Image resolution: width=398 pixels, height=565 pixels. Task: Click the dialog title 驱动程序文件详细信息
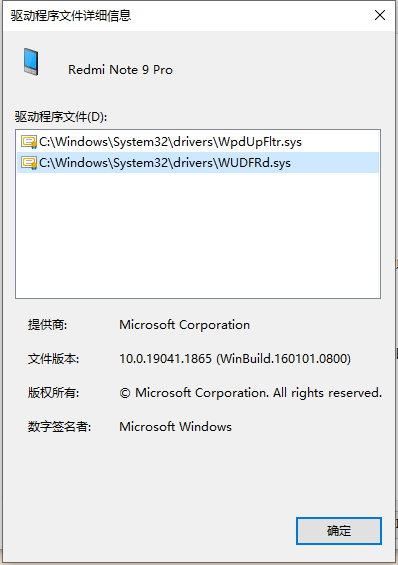71,15
